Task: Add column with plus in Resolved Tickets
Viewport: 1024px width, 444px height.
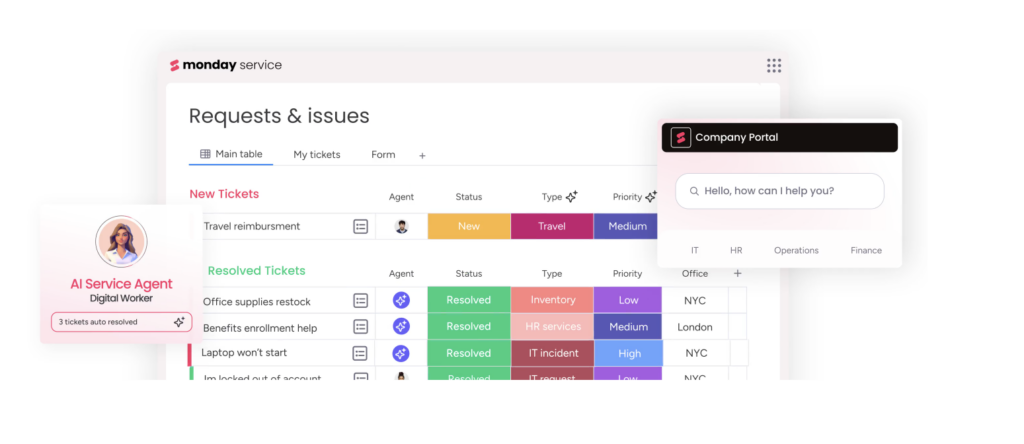Action: 738,274
